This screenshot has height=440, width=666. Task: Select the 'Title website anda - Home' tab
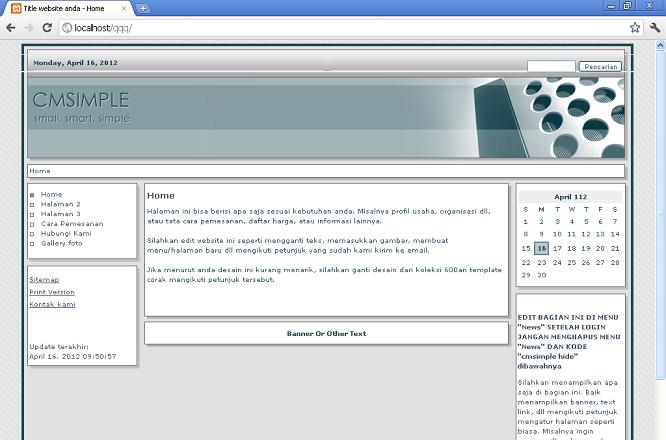(68, 8)
